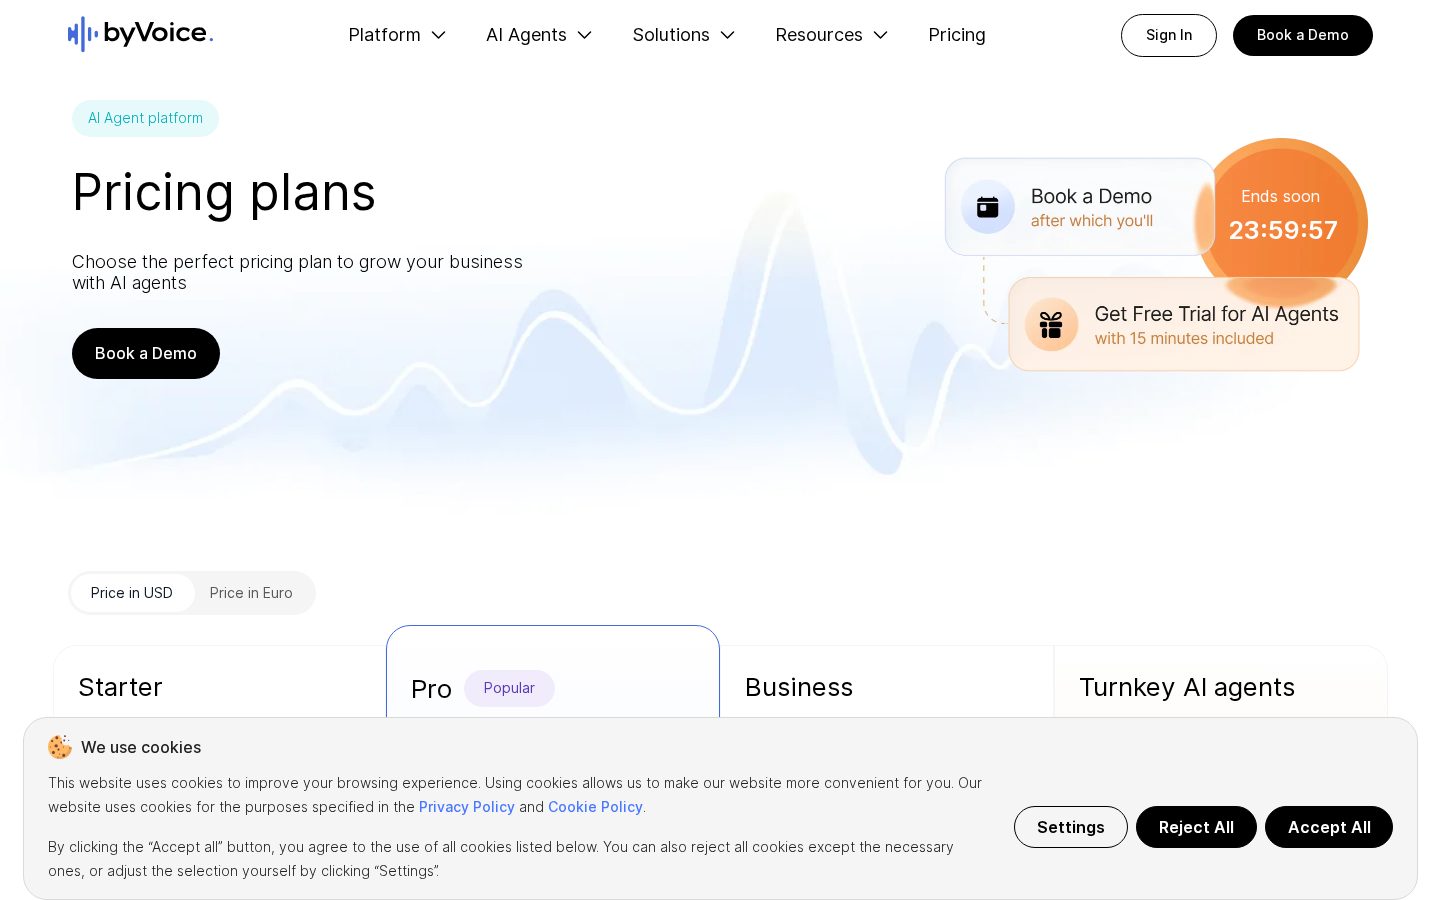Screen dimensions: 1440x900
Task: Click the Popular badge on Pro plan
Action: (x=509, y=688)
